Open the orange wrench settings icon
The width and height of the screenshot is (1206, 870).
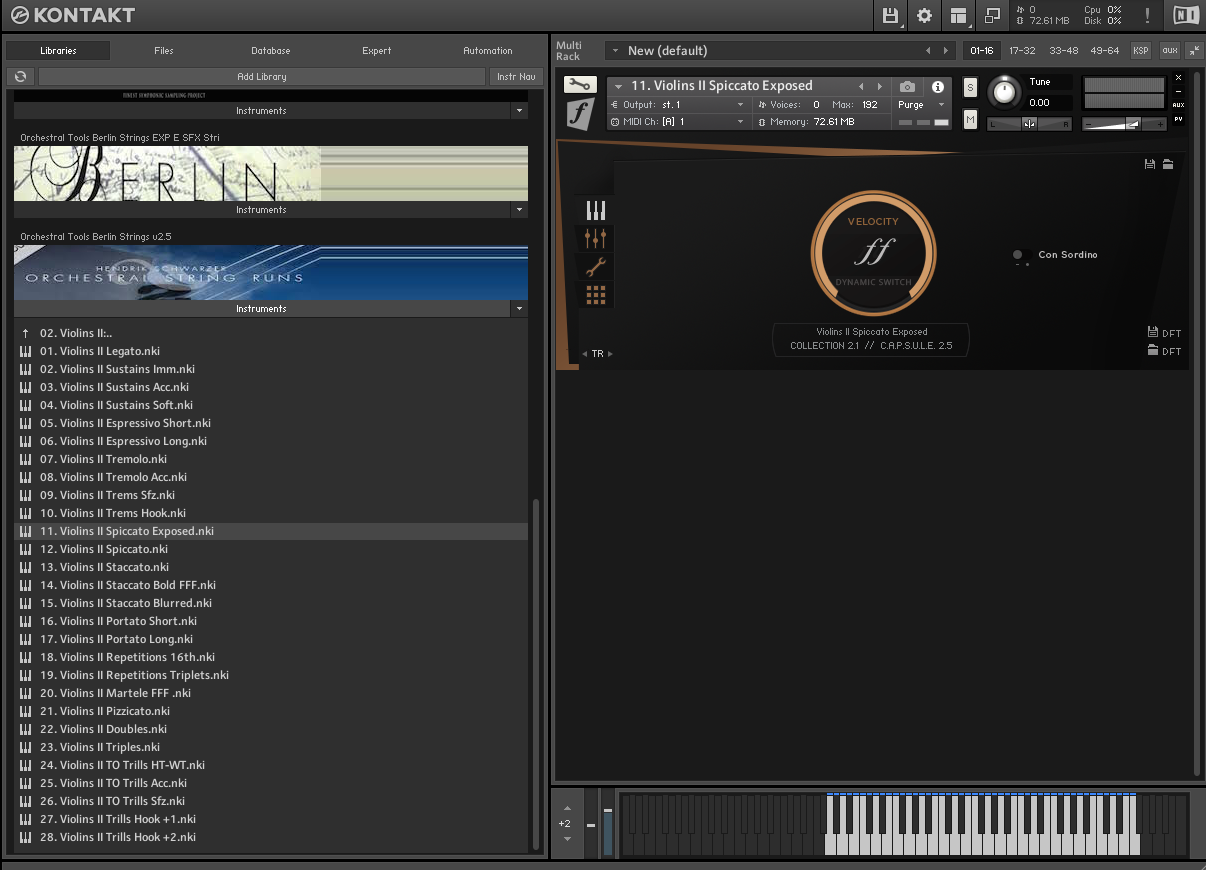click(x=596, y=266)
